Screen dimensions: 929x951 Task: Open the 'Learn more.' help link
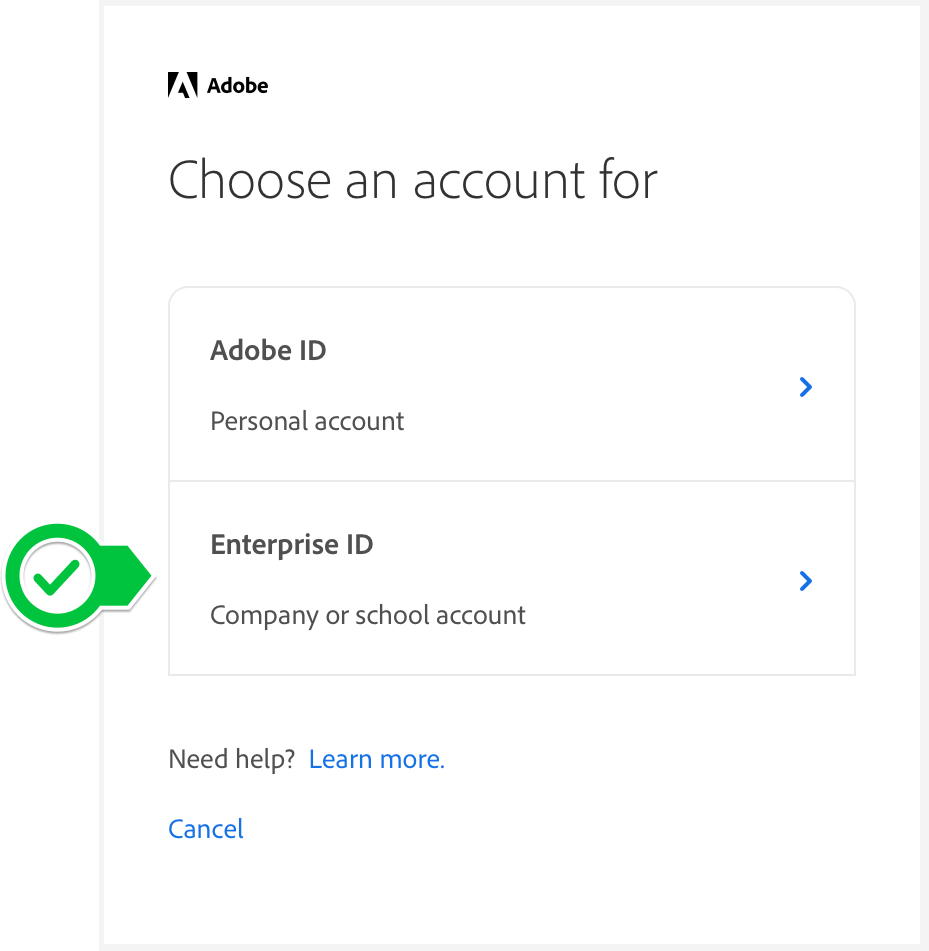pyautogui.click(x=377, y=759)
